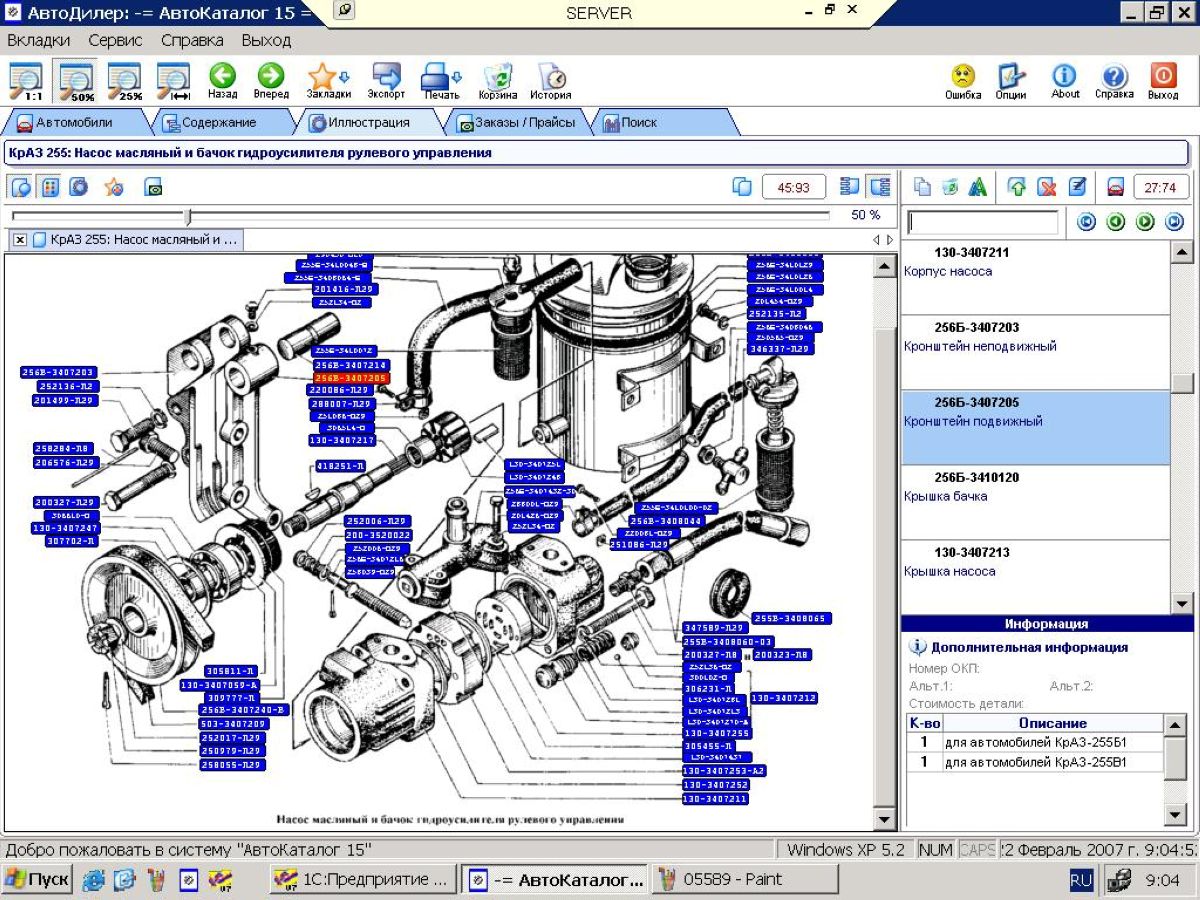Open the Выход menu in menu bar
Image resolution: width=1200 pixels, height=900 pixels.
coord(266,41)
